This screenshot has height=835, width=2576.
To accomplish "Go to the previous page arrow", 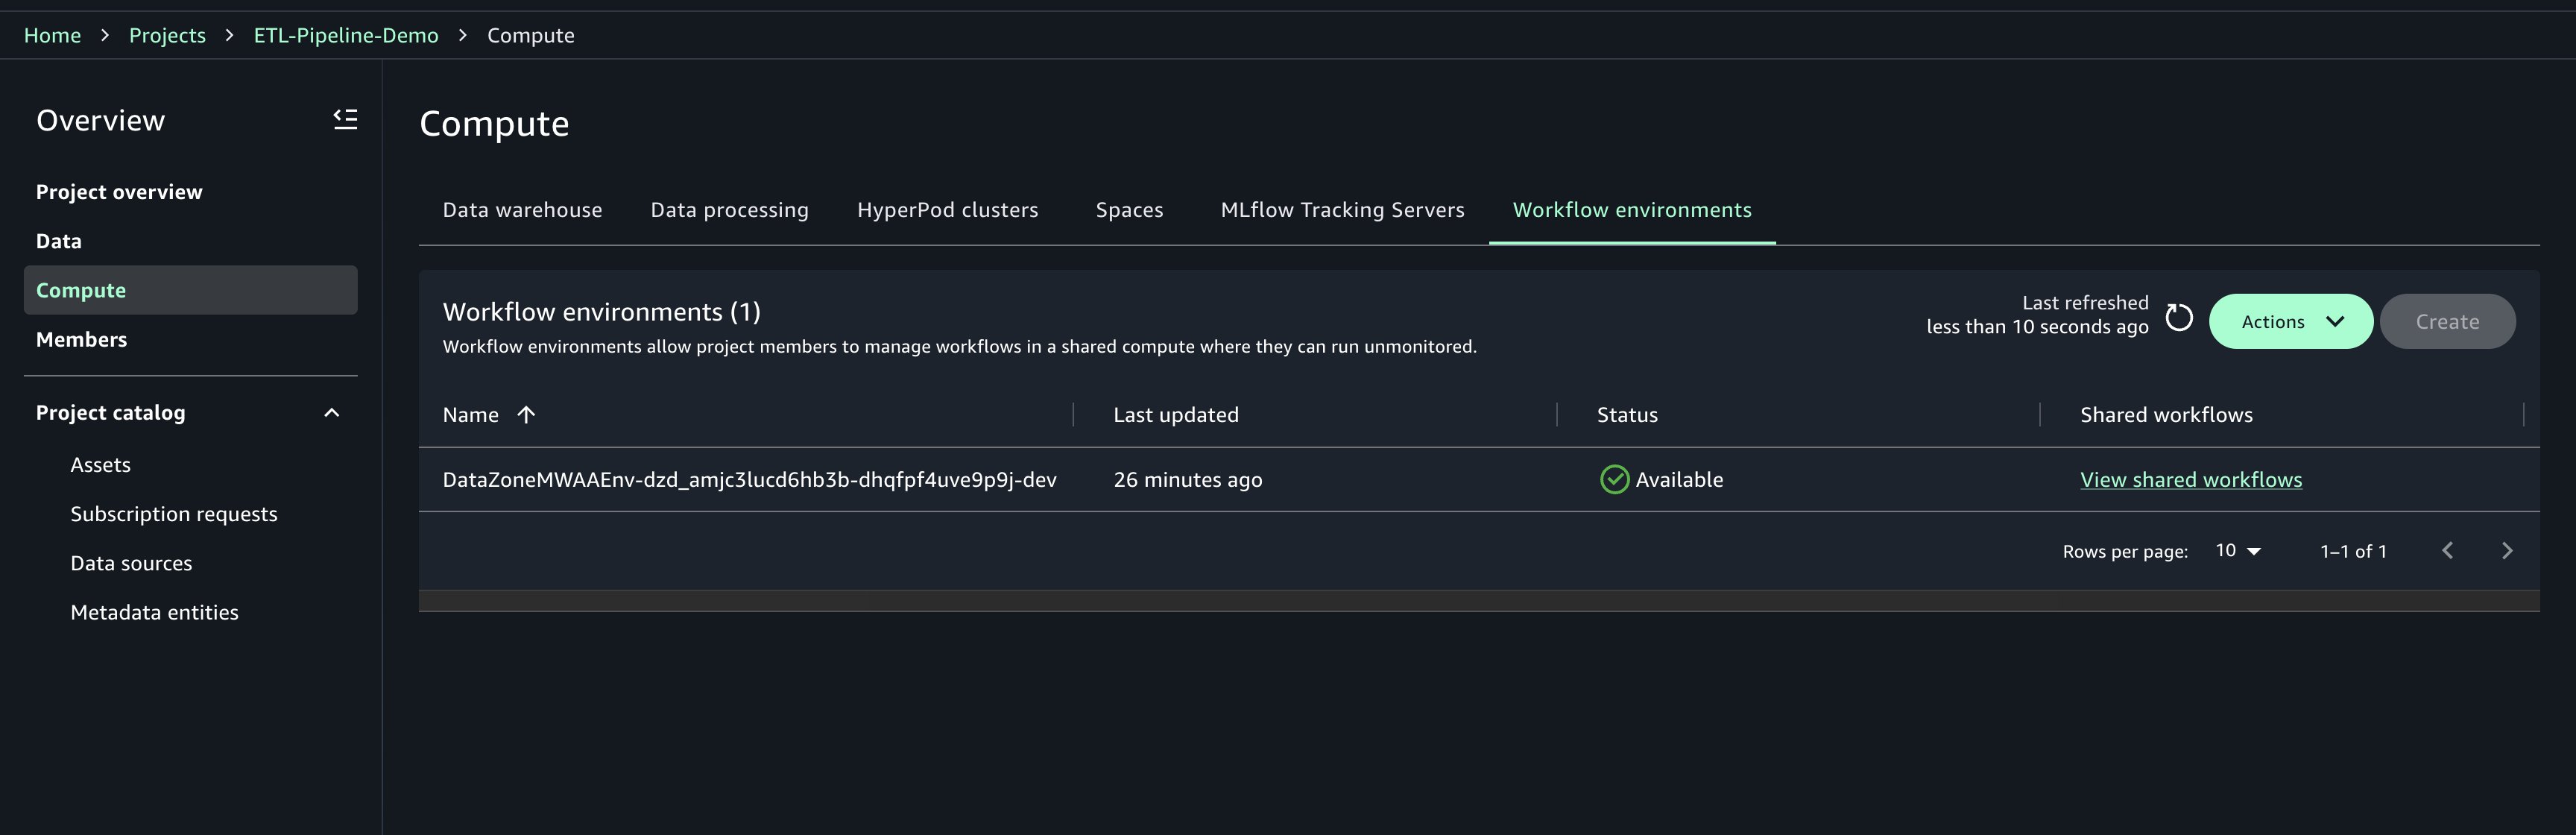I will (2447, 551).
